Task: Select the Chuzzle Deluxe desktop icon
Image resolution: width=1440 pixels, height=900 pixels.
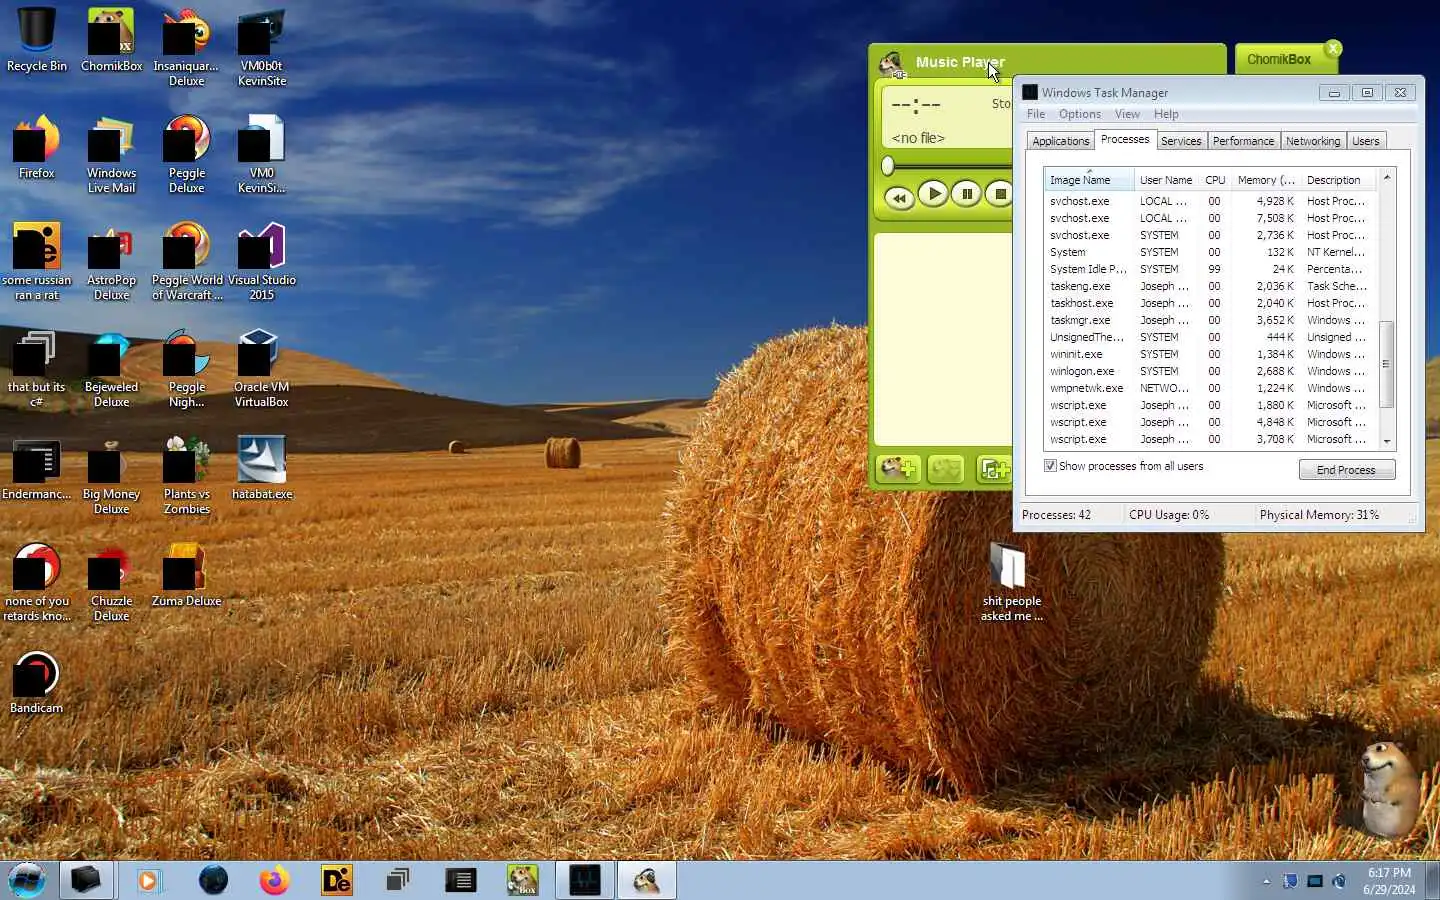Action: 111,582
